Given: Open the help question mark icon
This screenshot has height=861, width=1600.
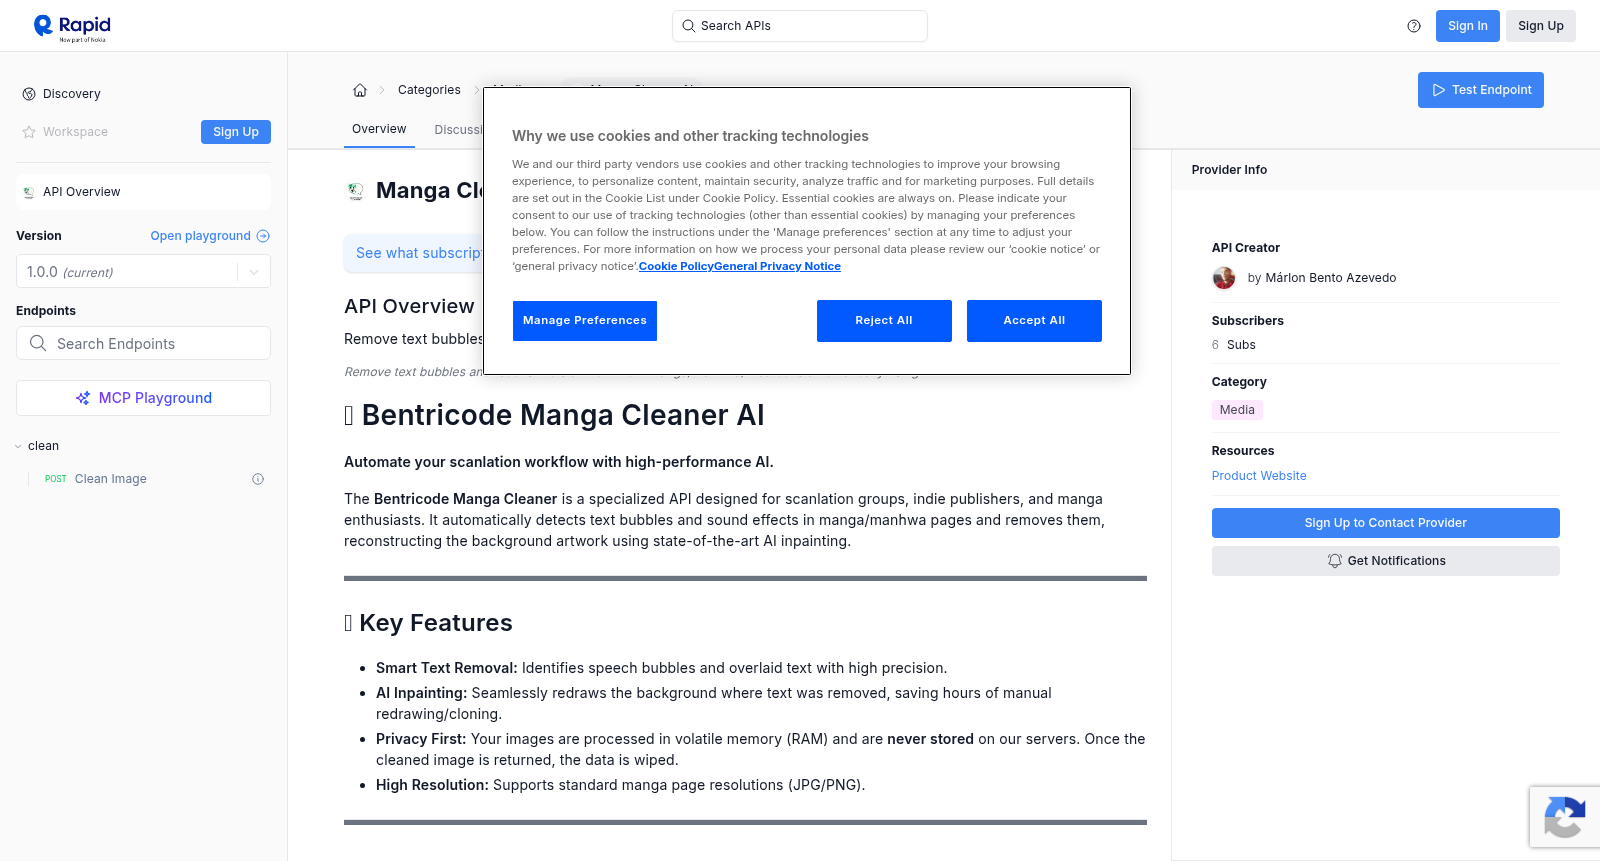Looking at the screenshot, I should pos(1414,26).
